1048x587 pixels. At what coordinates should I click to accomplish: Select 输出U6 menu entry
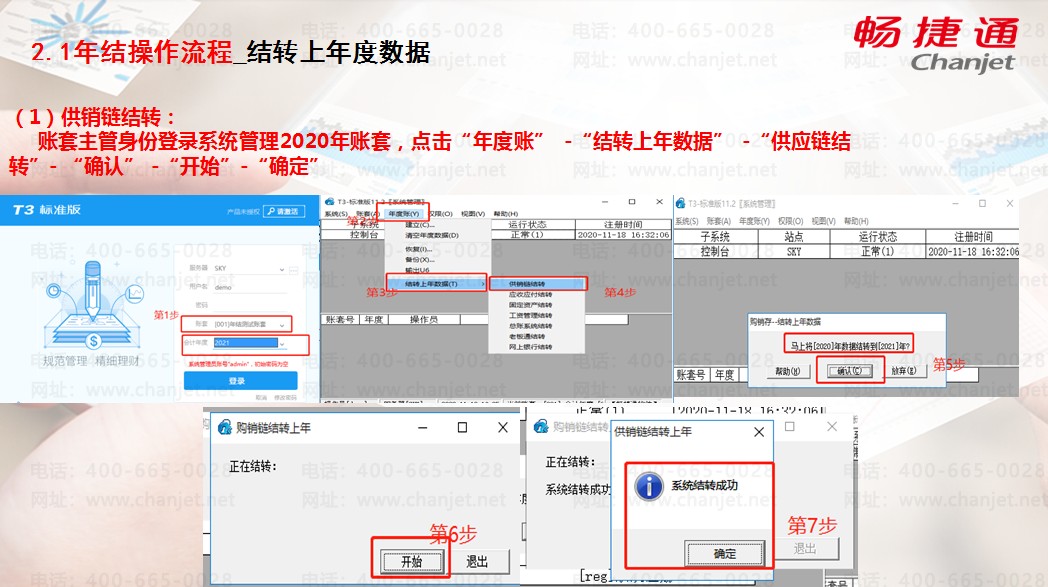[417, 270]
